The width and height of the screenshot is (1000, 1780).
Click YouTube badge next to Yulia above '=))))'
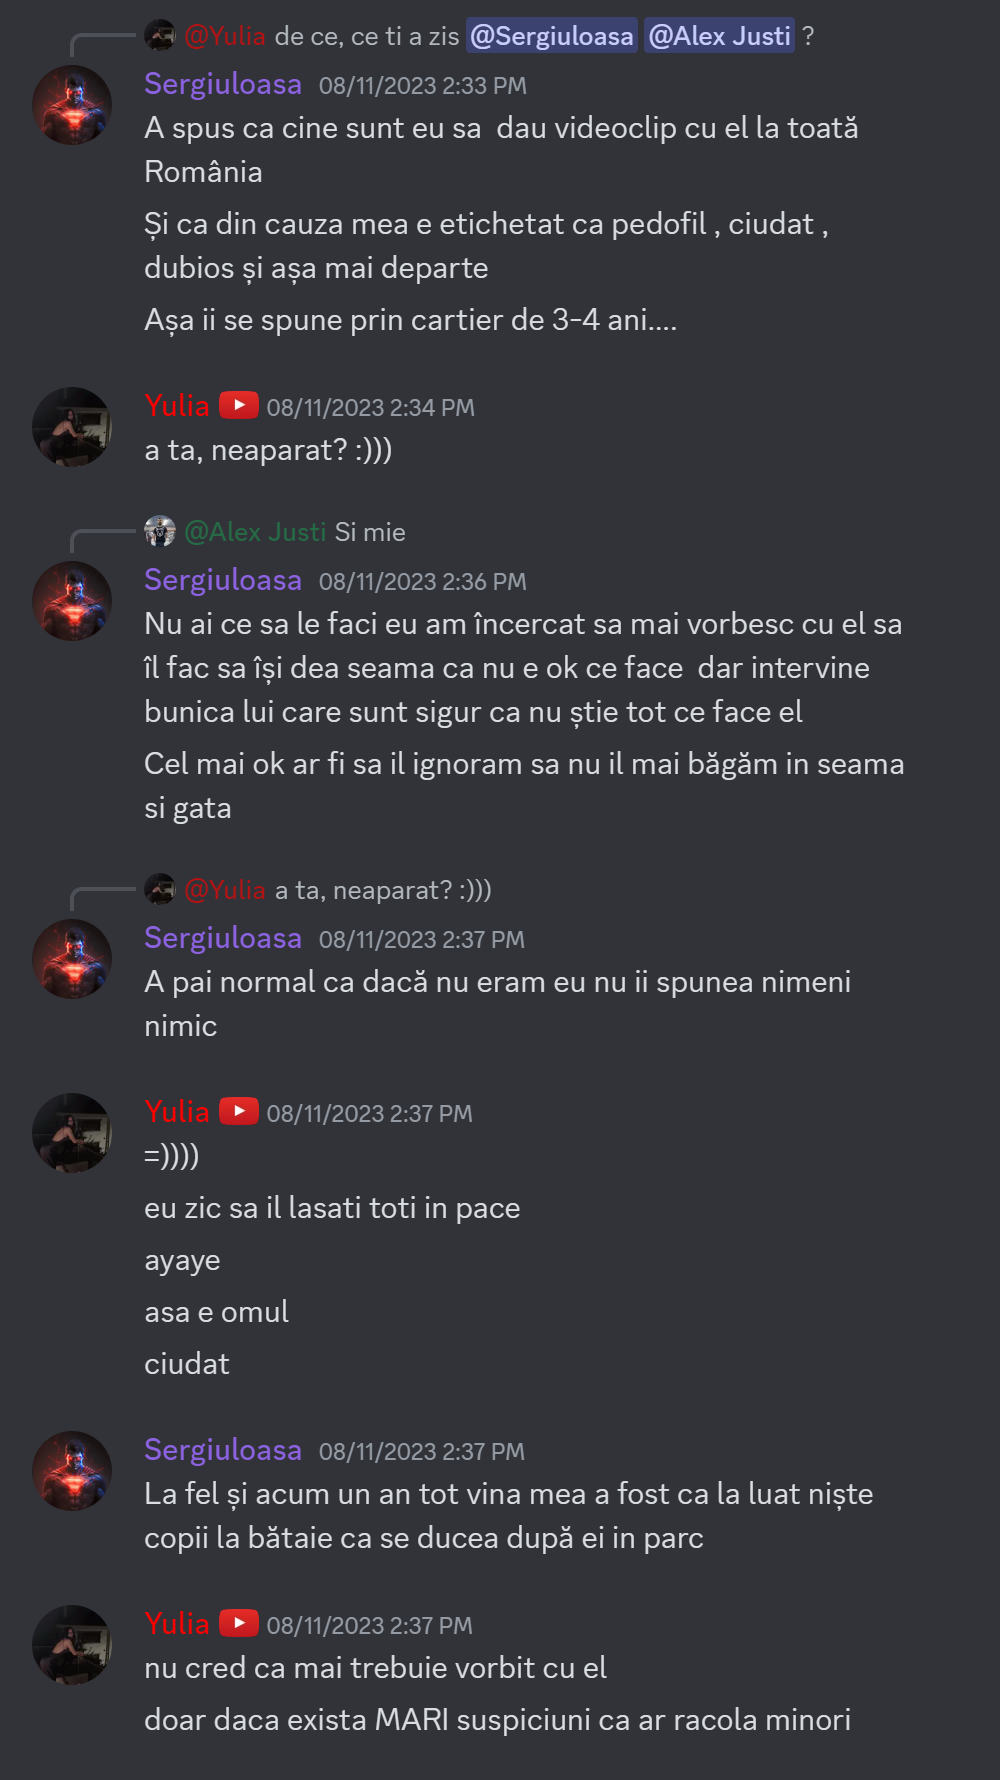pos(239,1111)
